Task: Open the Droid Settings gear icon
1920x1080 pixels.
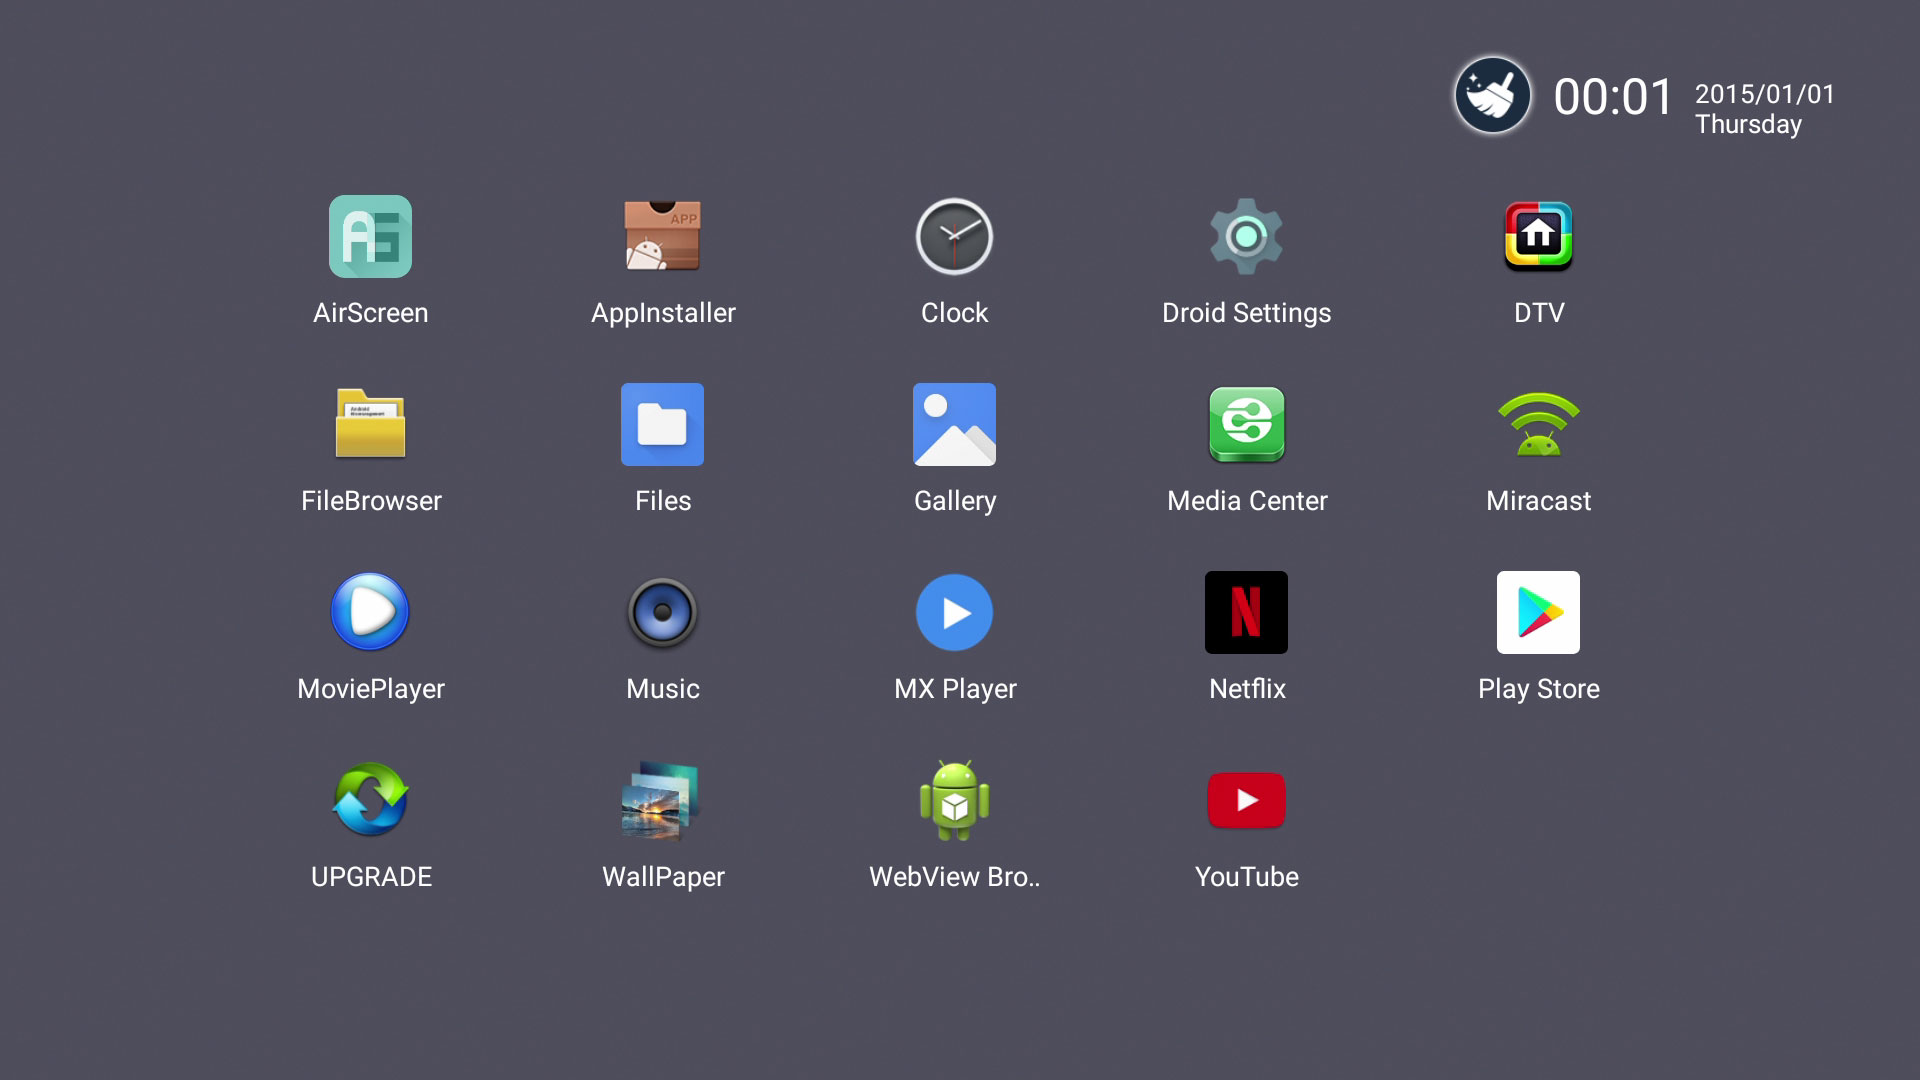Action: tap(1246, 236)
